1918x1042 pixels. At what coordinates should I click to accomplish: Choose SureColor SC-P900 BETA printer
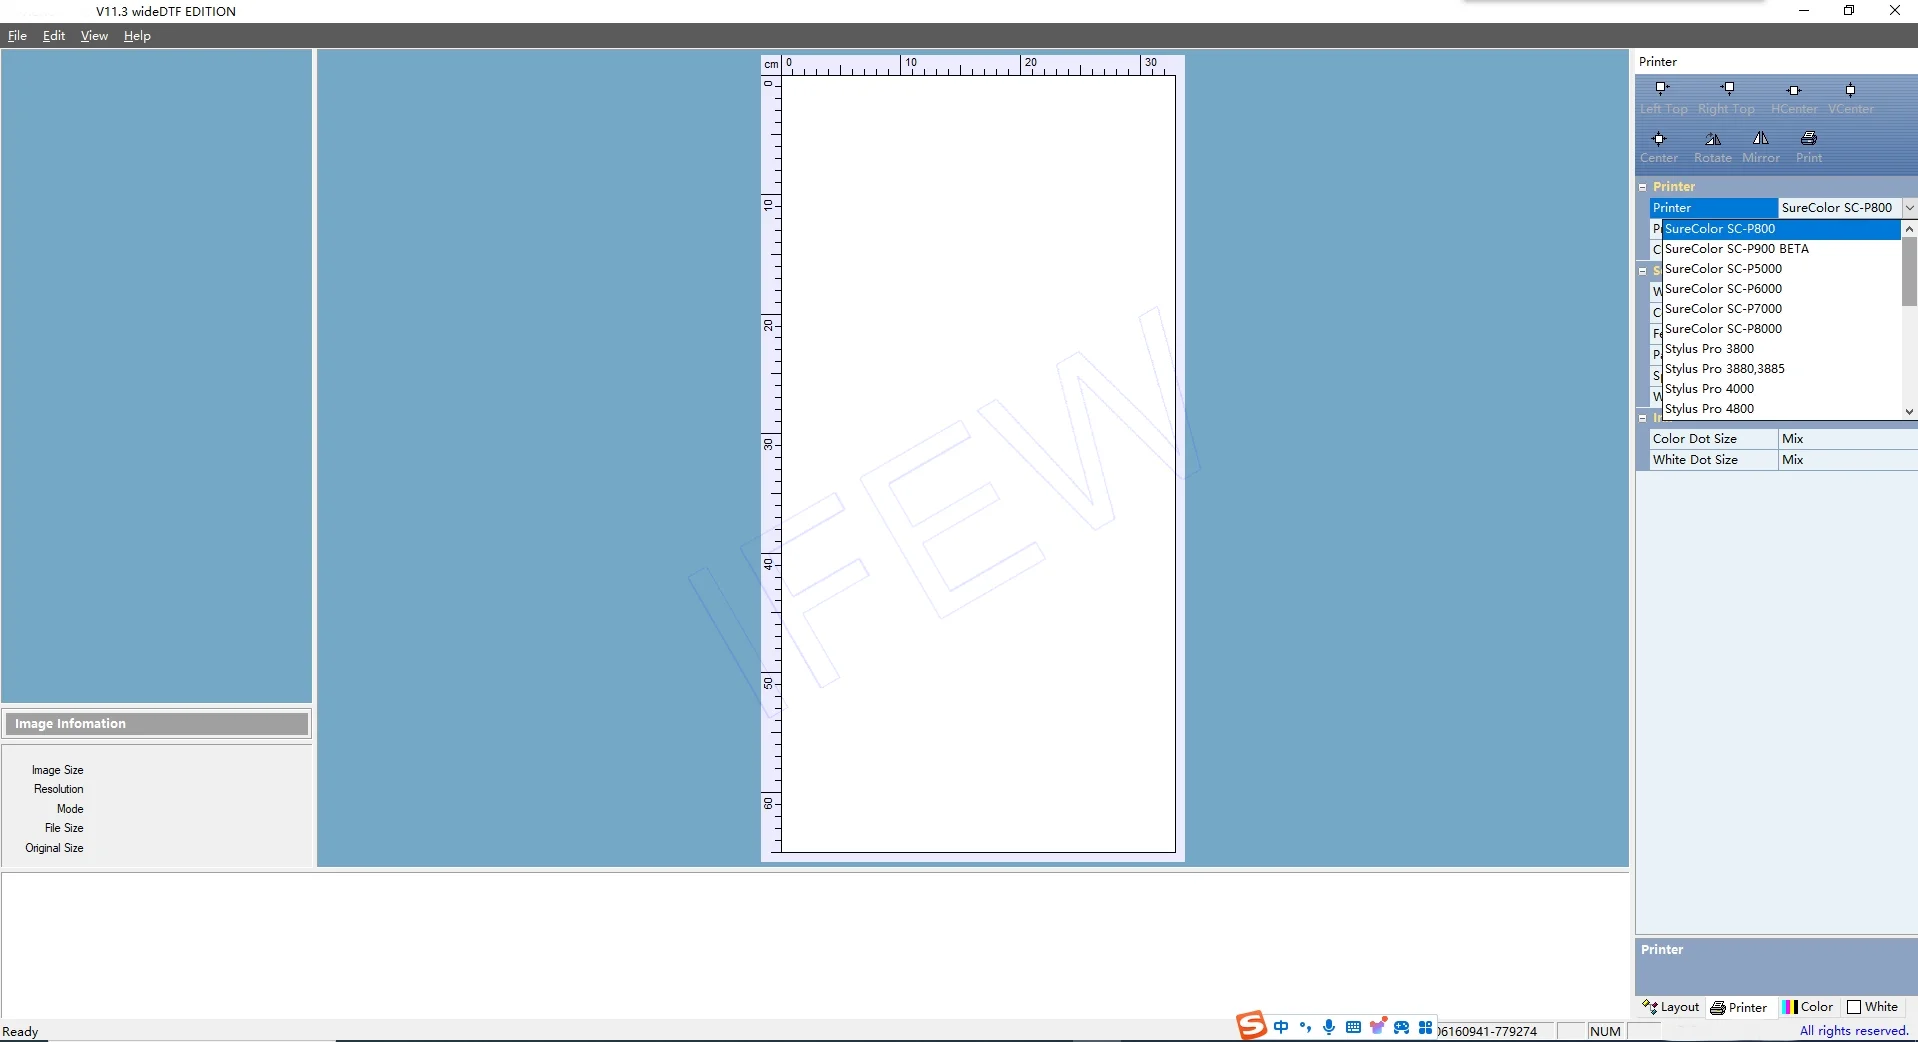pyautogui.click(x=1781, y=249)
